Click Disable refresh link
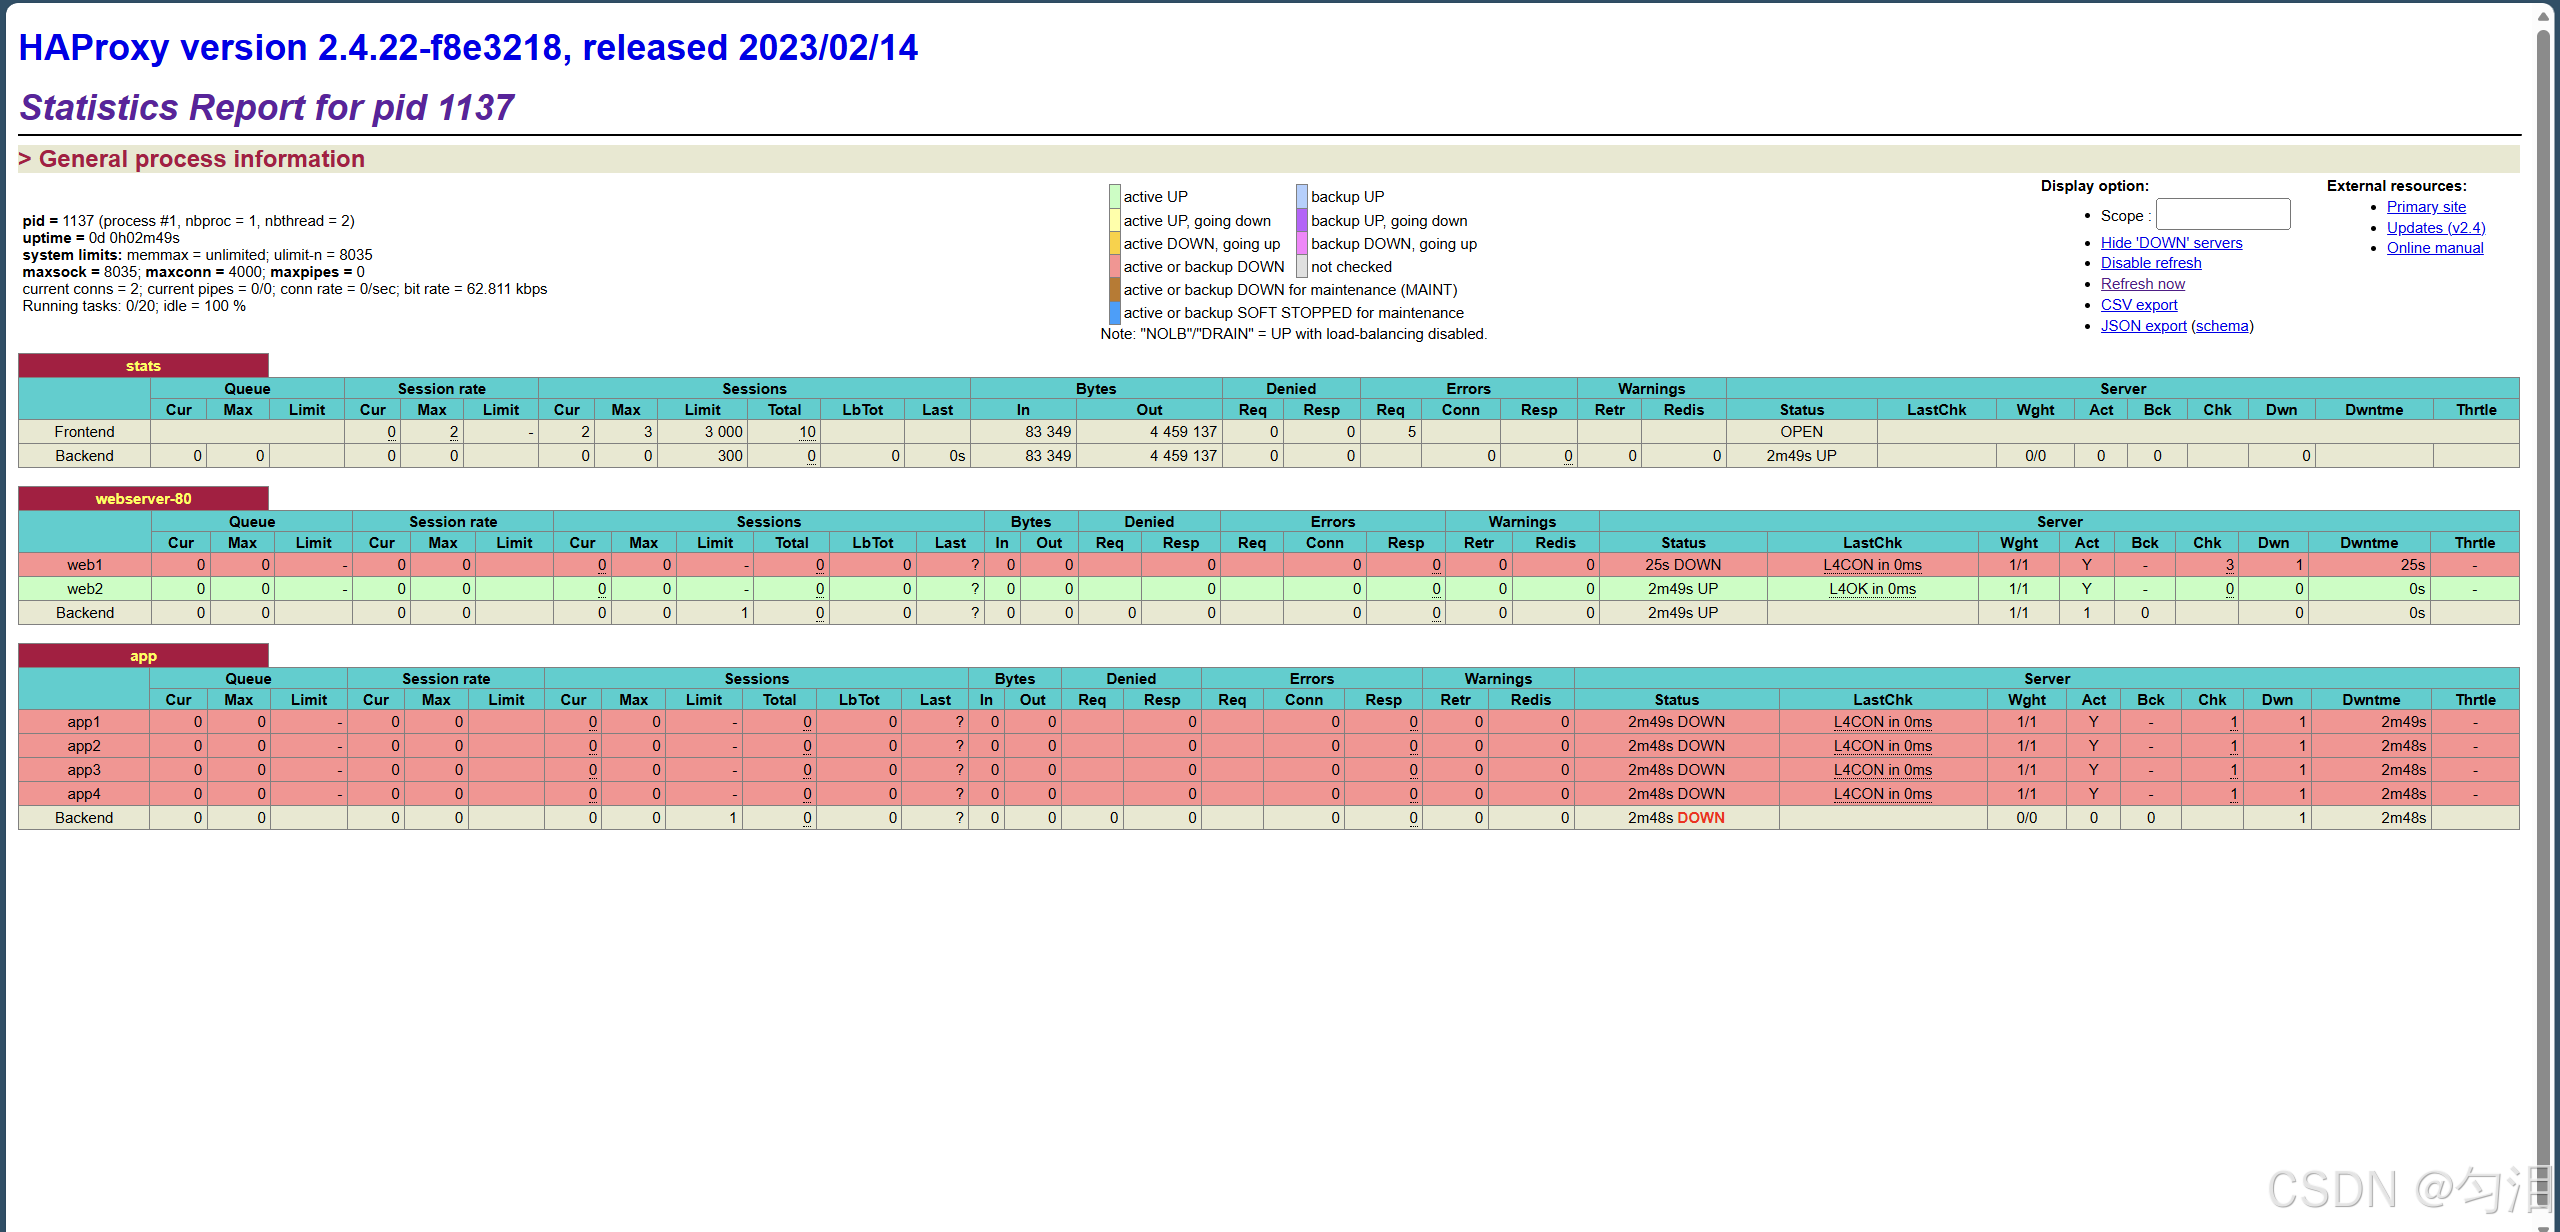 pyautogui.click(x=2150, y=263)
